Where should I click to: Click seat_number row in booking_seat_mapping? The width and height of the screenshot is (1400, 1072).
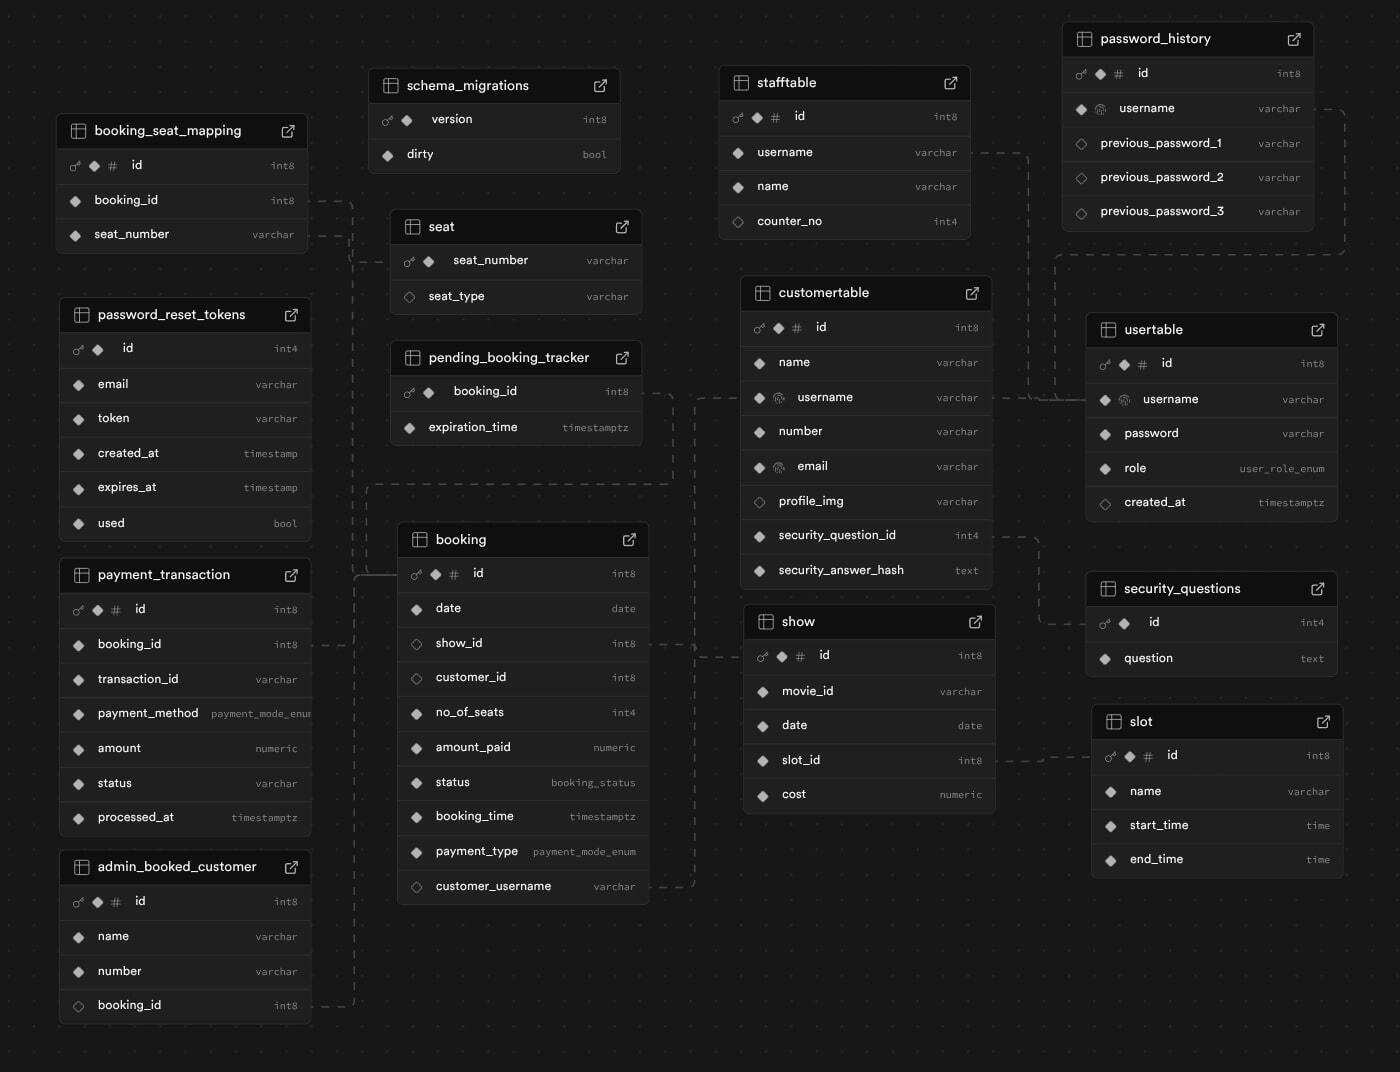(182, 235)
